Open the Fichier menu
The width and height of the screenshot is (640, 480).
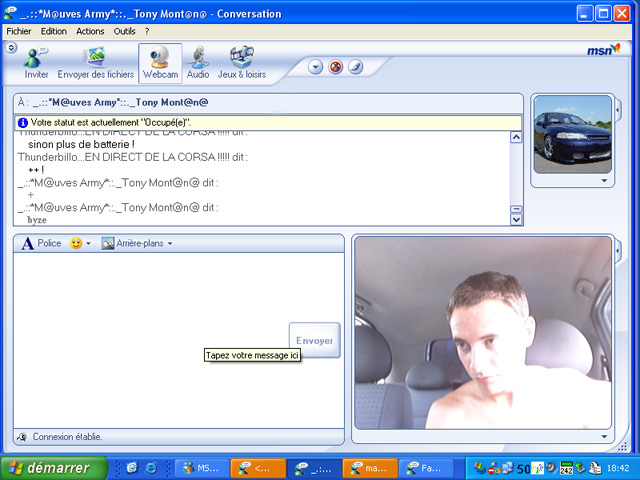(x=18, y=31)
